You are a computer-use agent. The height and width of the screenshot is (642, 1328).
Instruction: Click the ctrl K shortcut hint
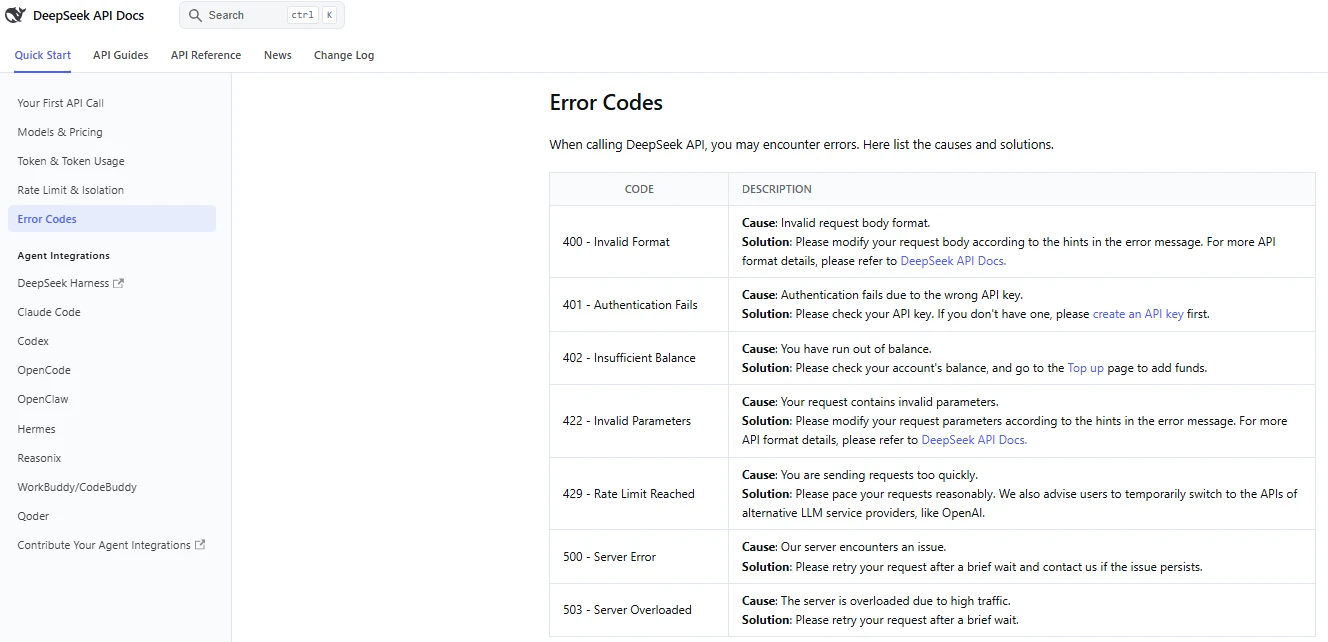point(312,15)
